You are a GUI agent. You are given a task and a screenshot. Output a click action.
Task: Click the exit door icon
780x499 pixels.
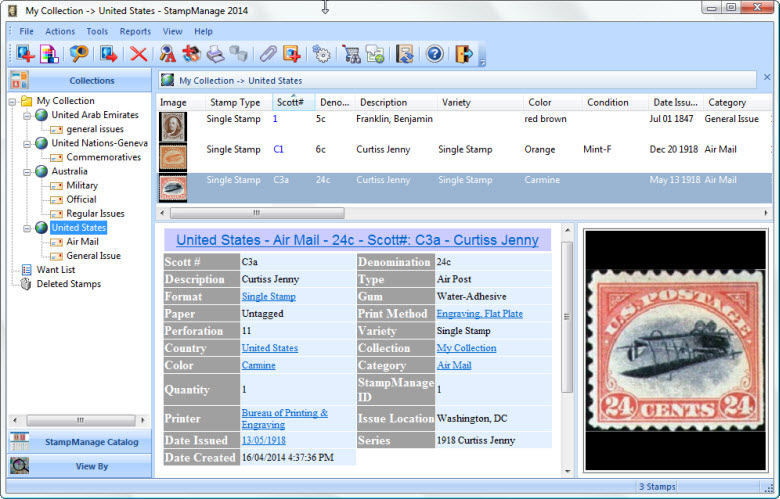[464, 53]
